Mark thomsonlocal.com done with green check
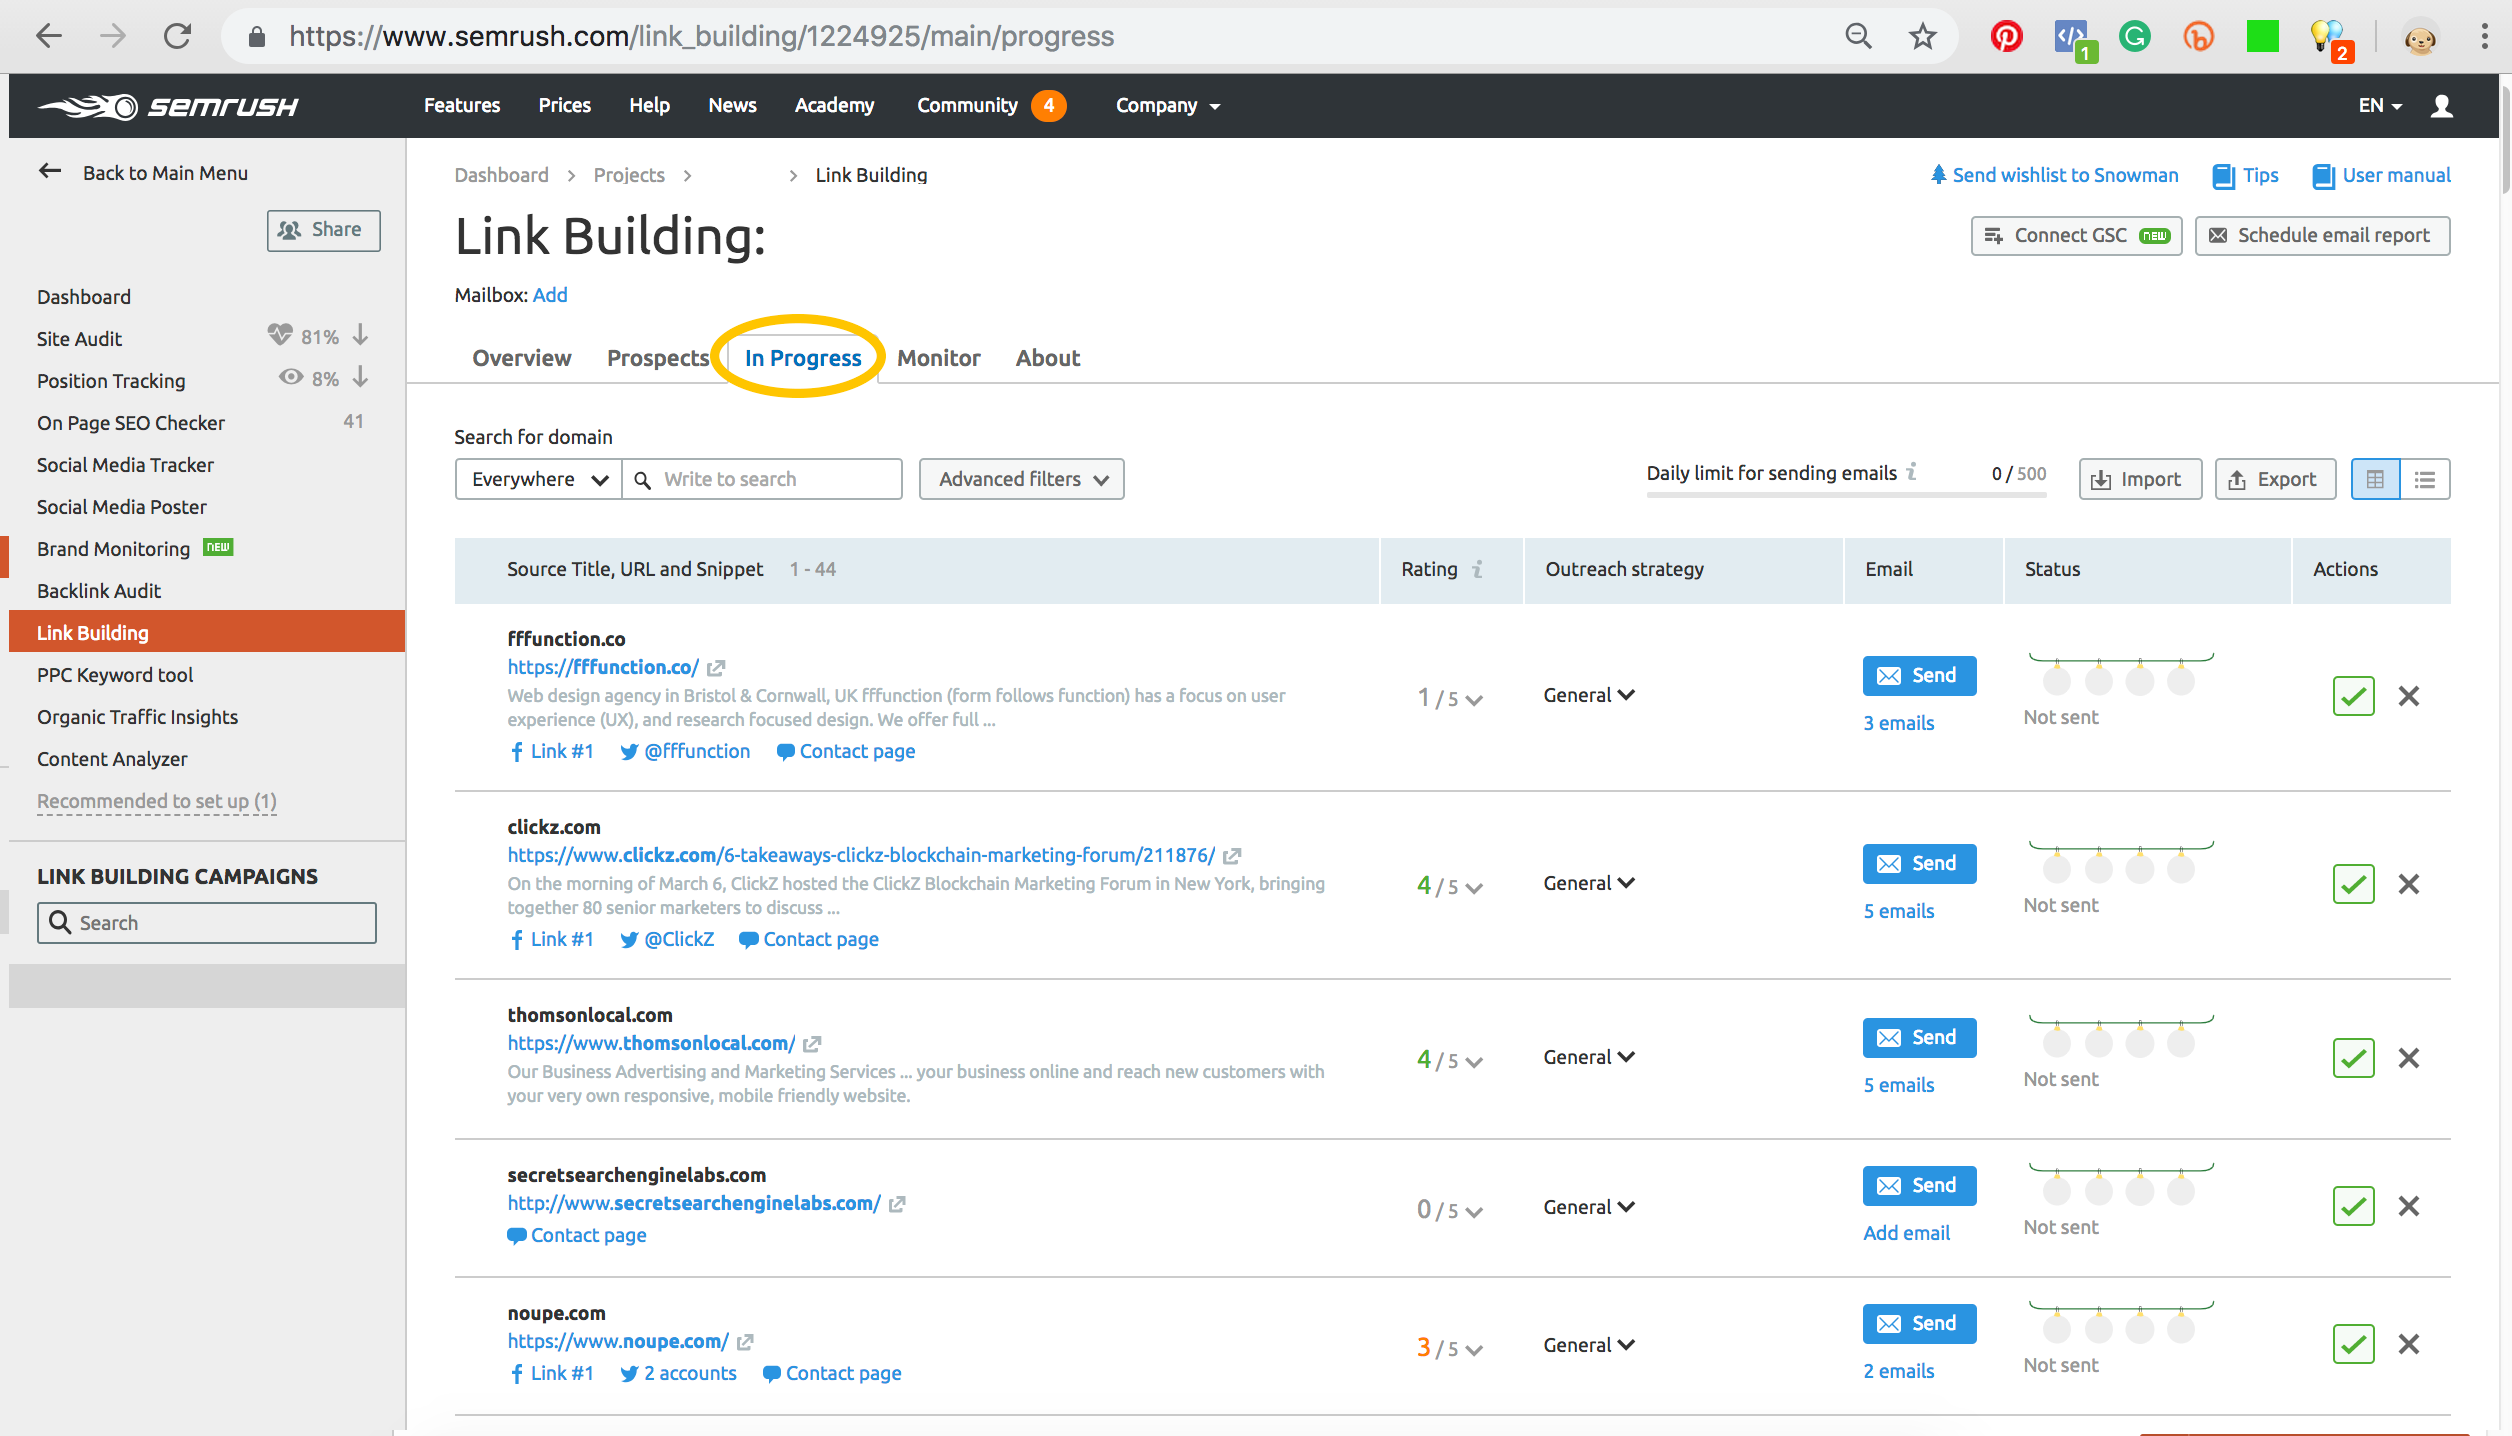The width and height of the screenshot is (2512, 1436). pyautogui.click(x=2354, y=1058)
